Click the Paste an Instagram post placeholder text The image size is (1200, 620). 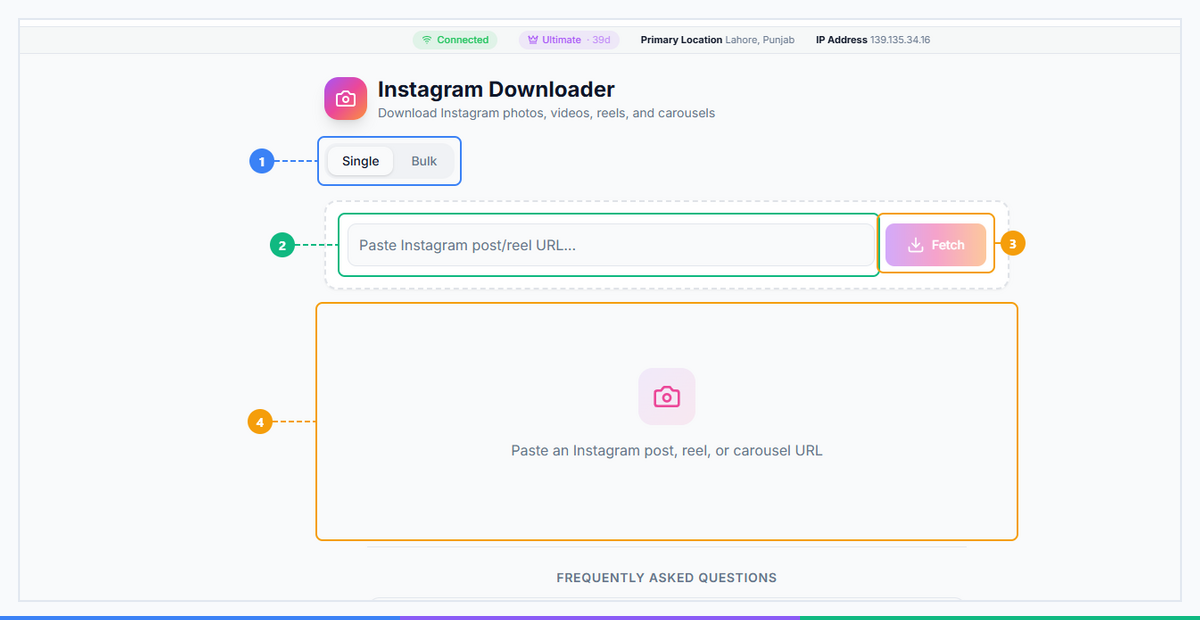tap(667, 451)
